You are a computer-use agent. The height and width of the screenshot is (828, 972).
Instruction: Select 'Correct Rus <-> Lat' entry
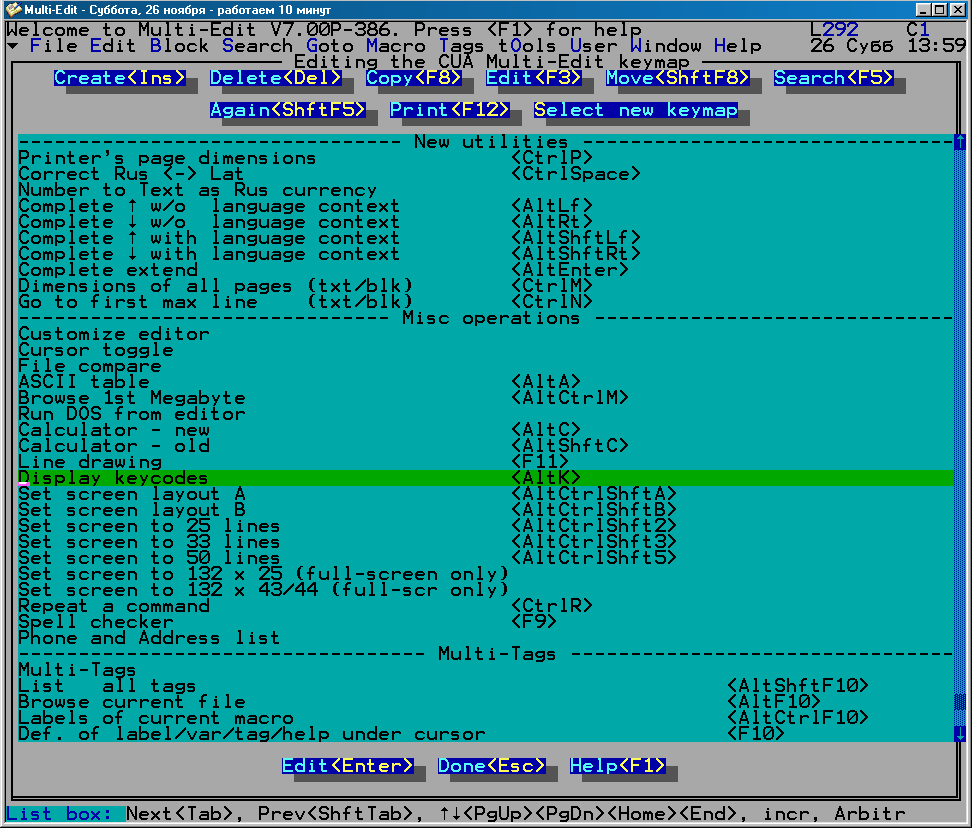pyautogui.click(x=486, y=174)
